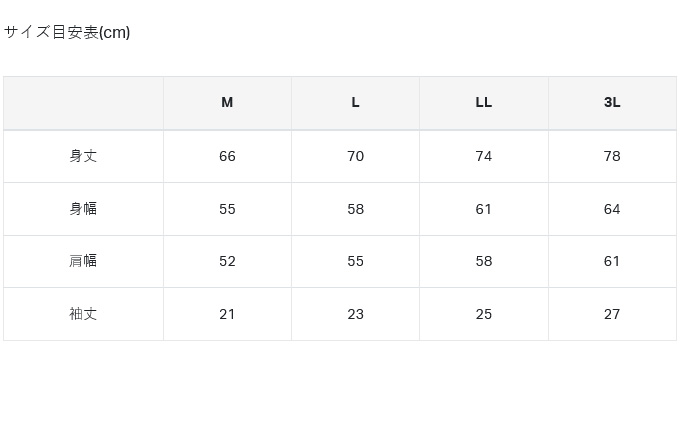Select the 3L size column header
The width and height of the screenshot is (680, 431).
click(x=612, y=103)
